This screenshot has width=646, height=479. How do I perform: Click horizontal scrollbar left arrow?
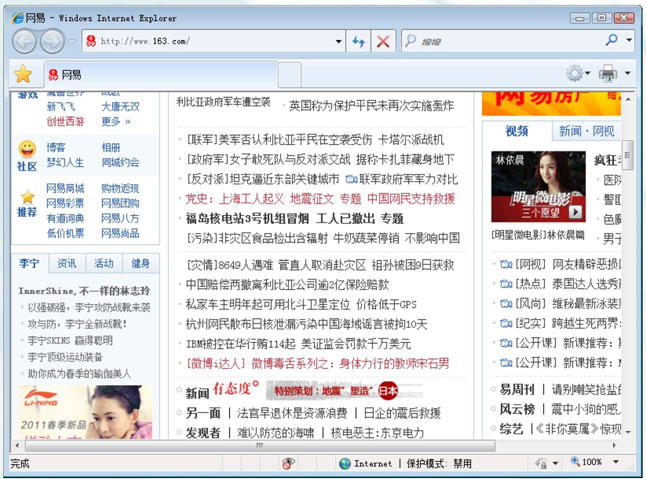17,445
